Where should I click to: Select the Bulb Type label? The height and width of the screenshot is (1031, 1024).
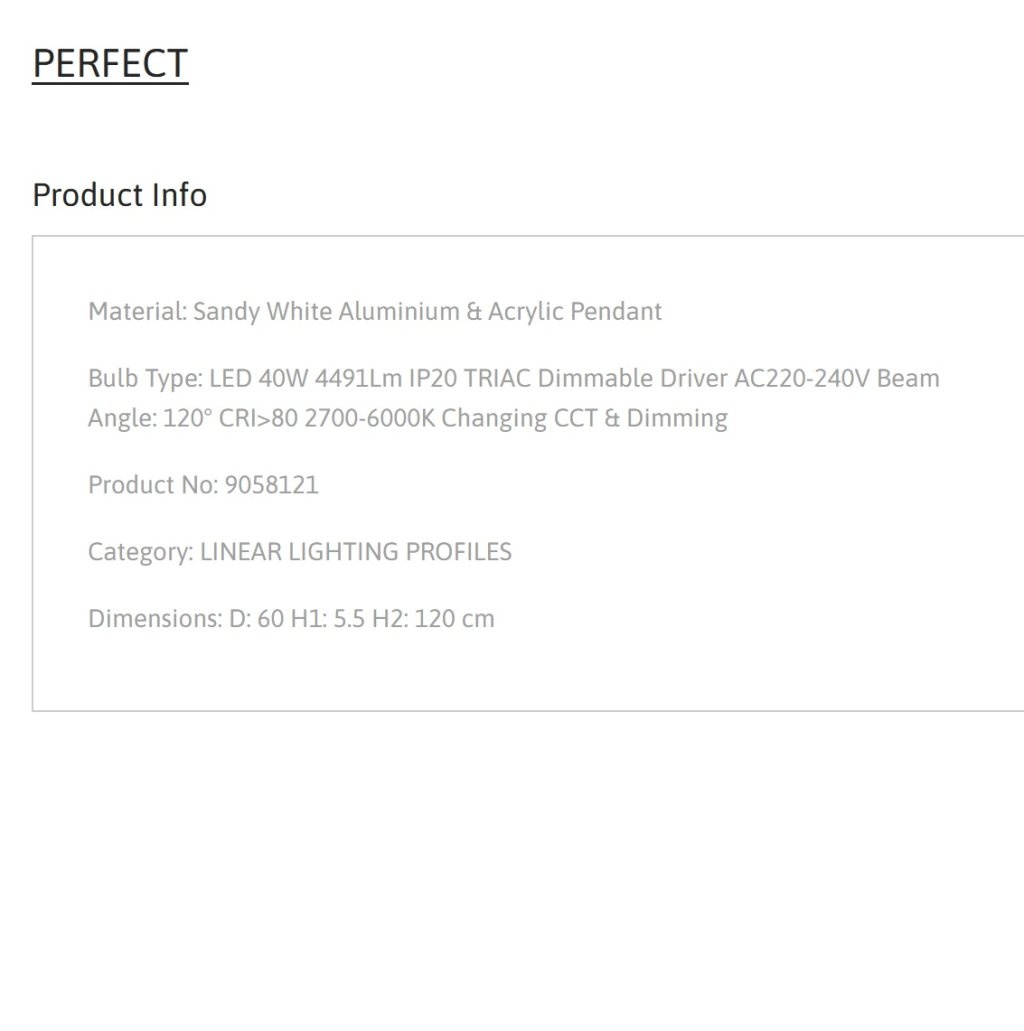click(145, 378)
